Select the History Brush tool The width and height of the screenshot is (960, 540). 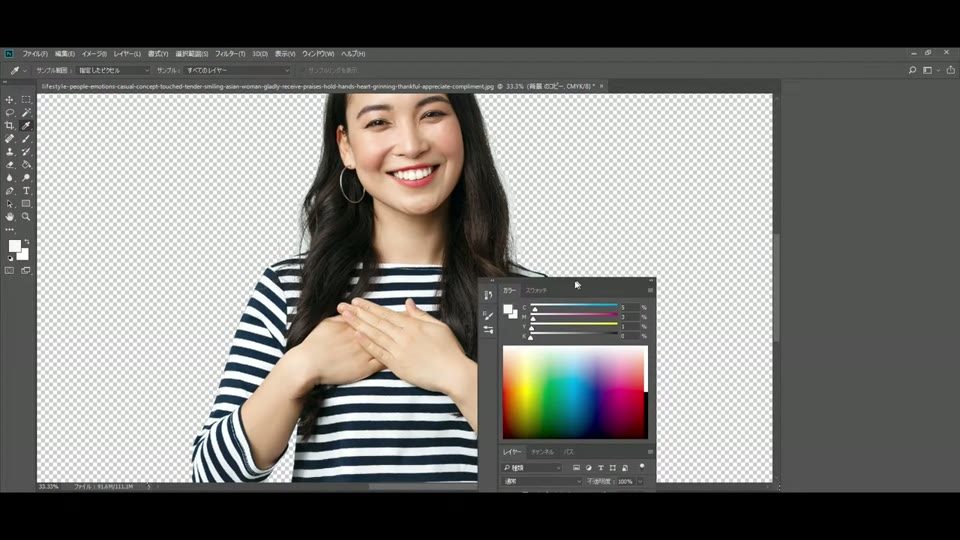pyautogui.click(x=26, y=152)
